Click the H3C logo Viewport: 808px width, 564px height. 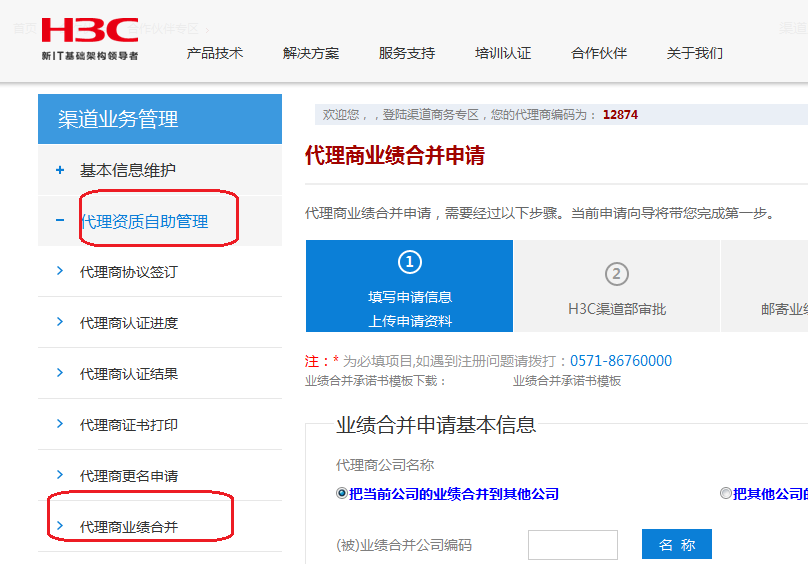90,38
